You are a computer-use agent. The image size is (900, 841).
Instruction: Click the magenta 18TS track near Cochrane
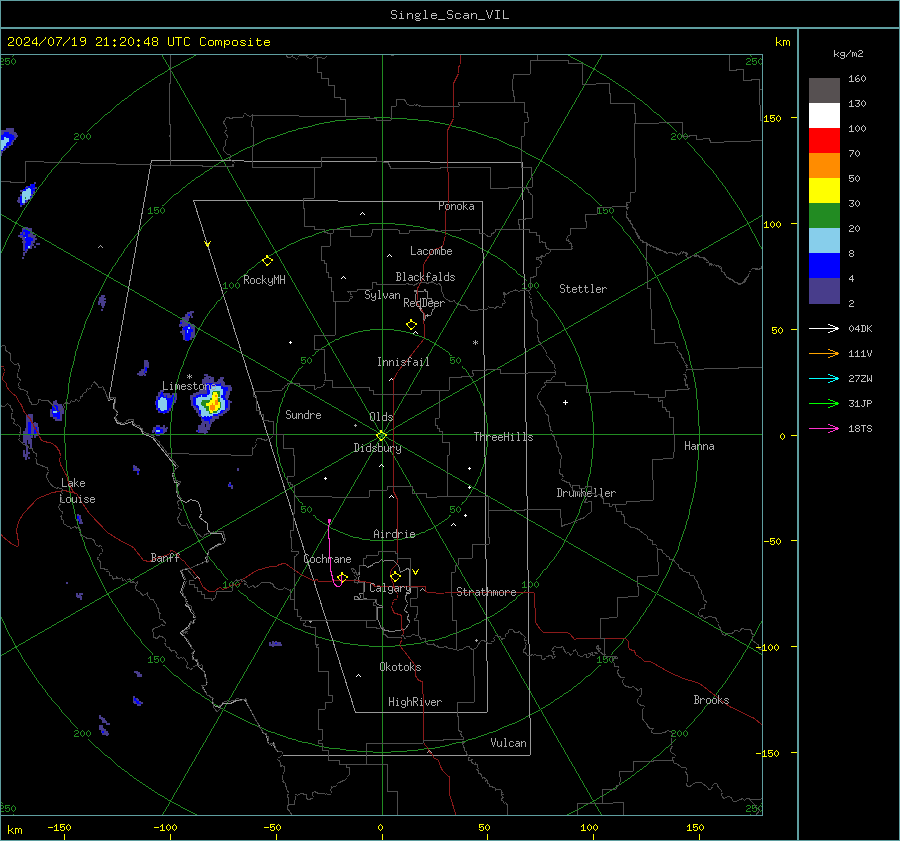pos(332,554)
